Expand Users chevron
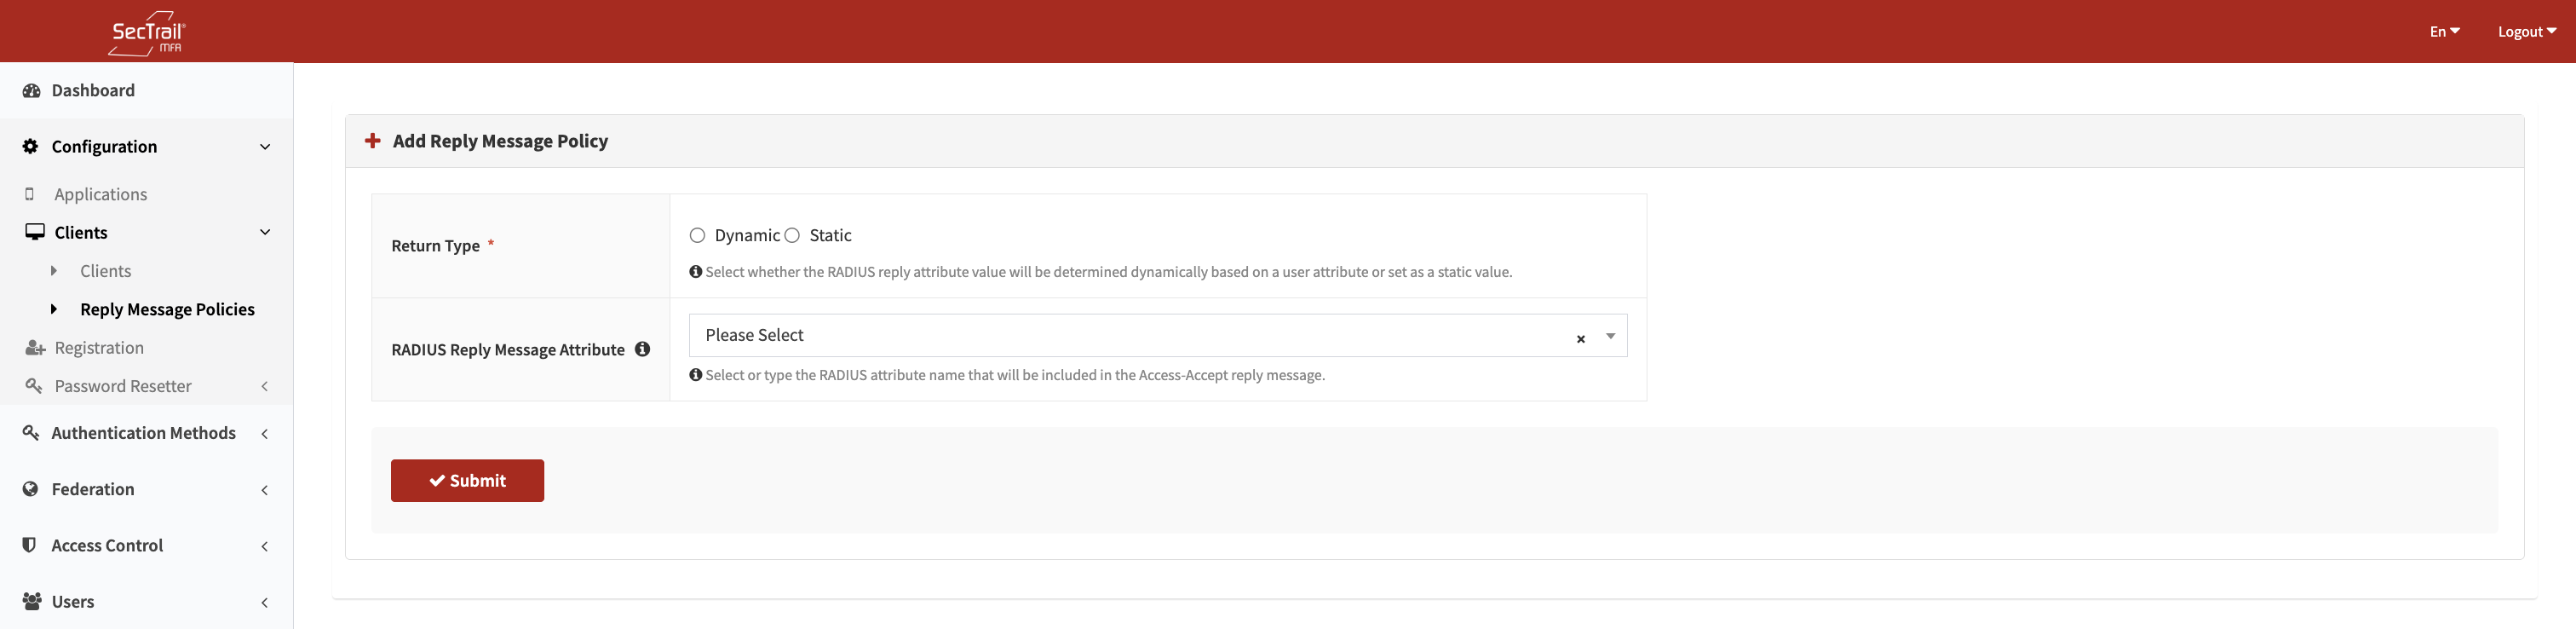 (x=265, y=602)
